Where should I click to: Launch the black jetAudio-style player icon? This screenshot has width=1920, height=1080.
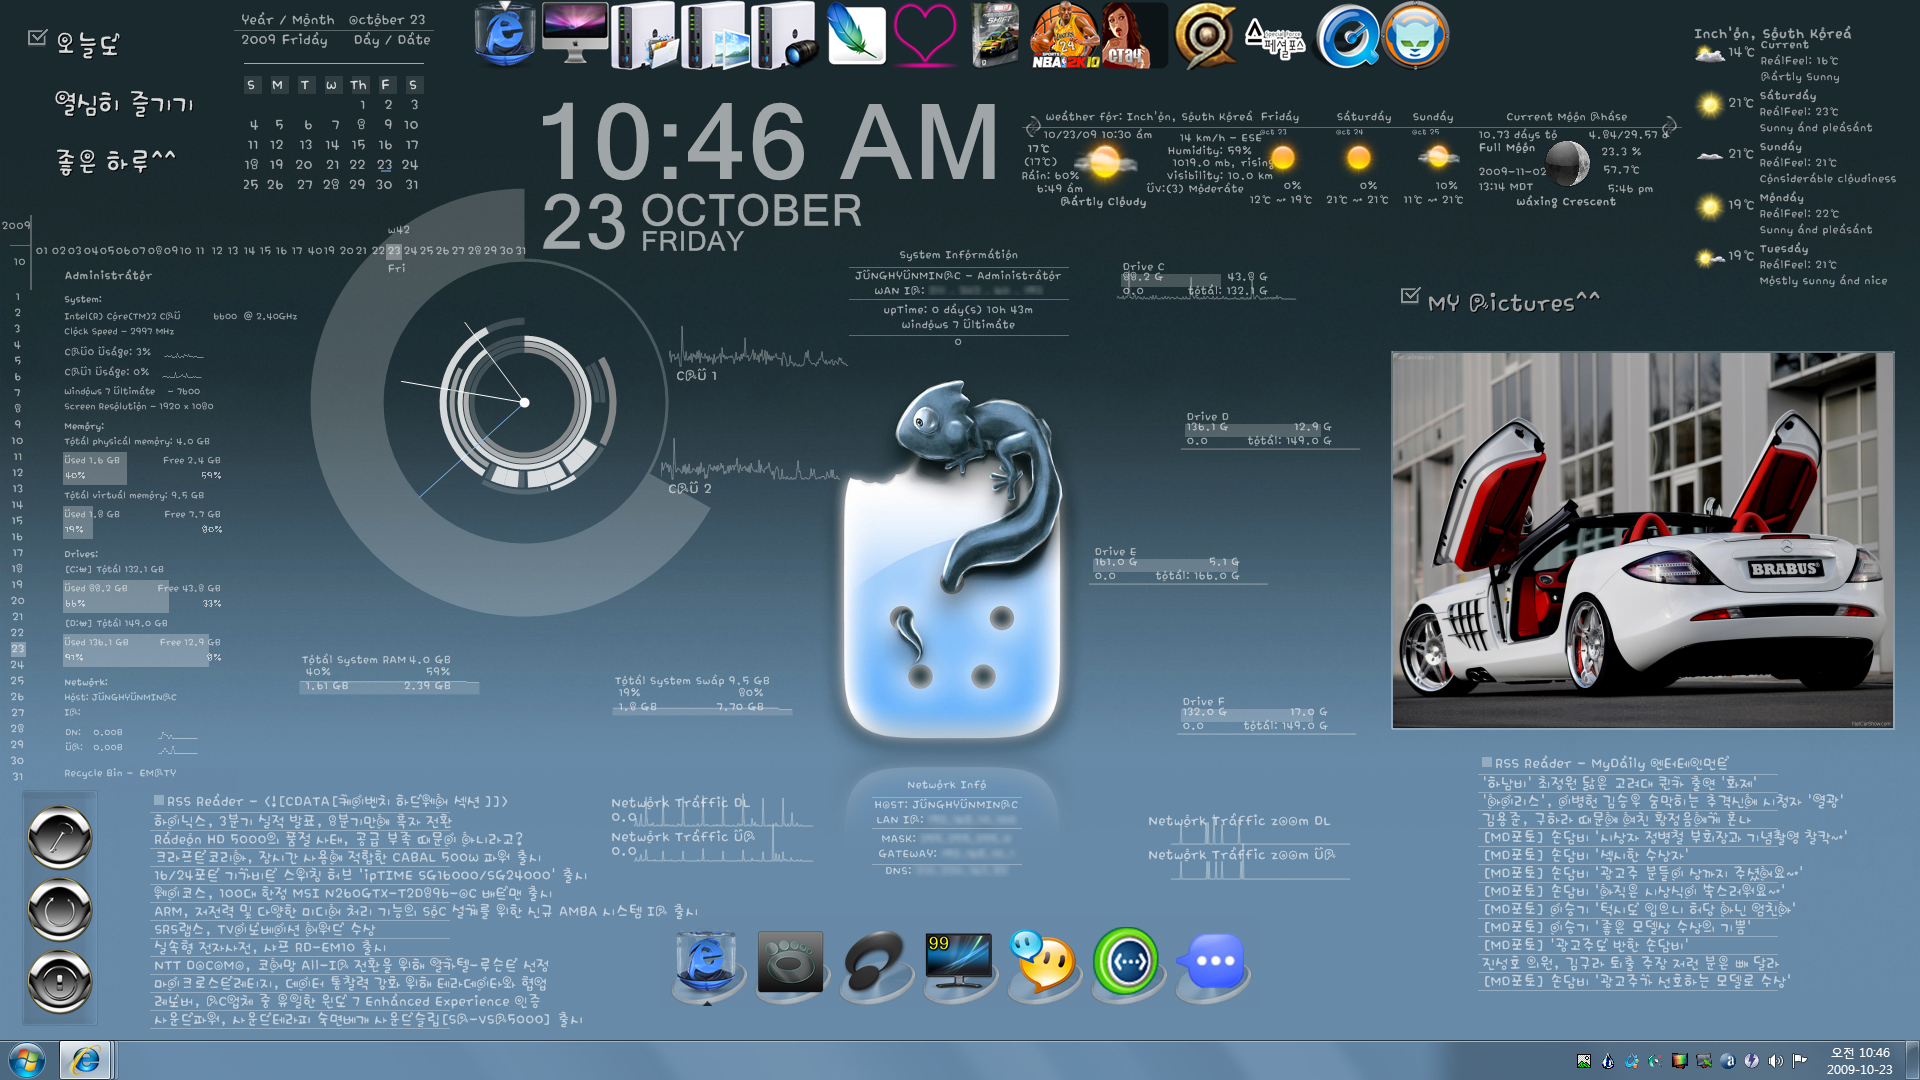click(875, 963)
